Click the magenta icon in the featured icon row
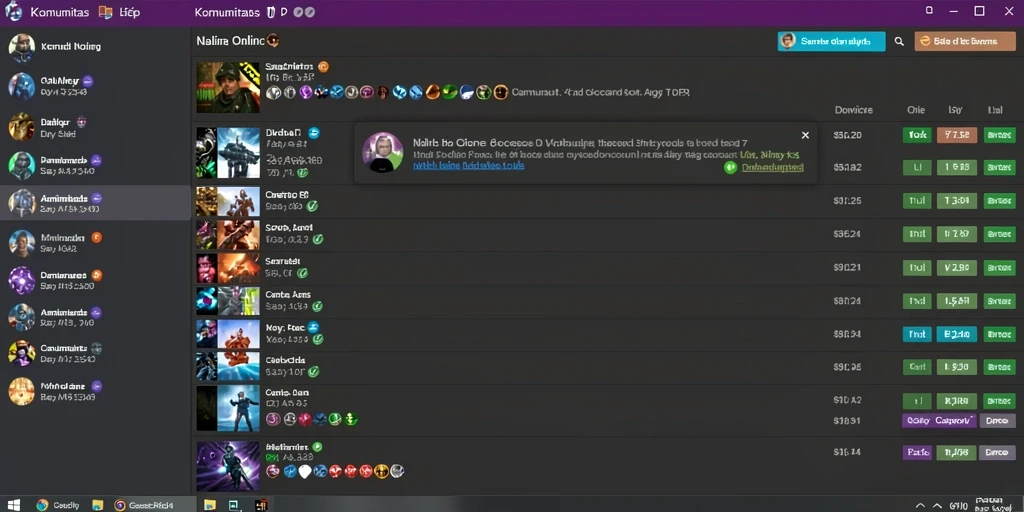 (x=367, y=93)
